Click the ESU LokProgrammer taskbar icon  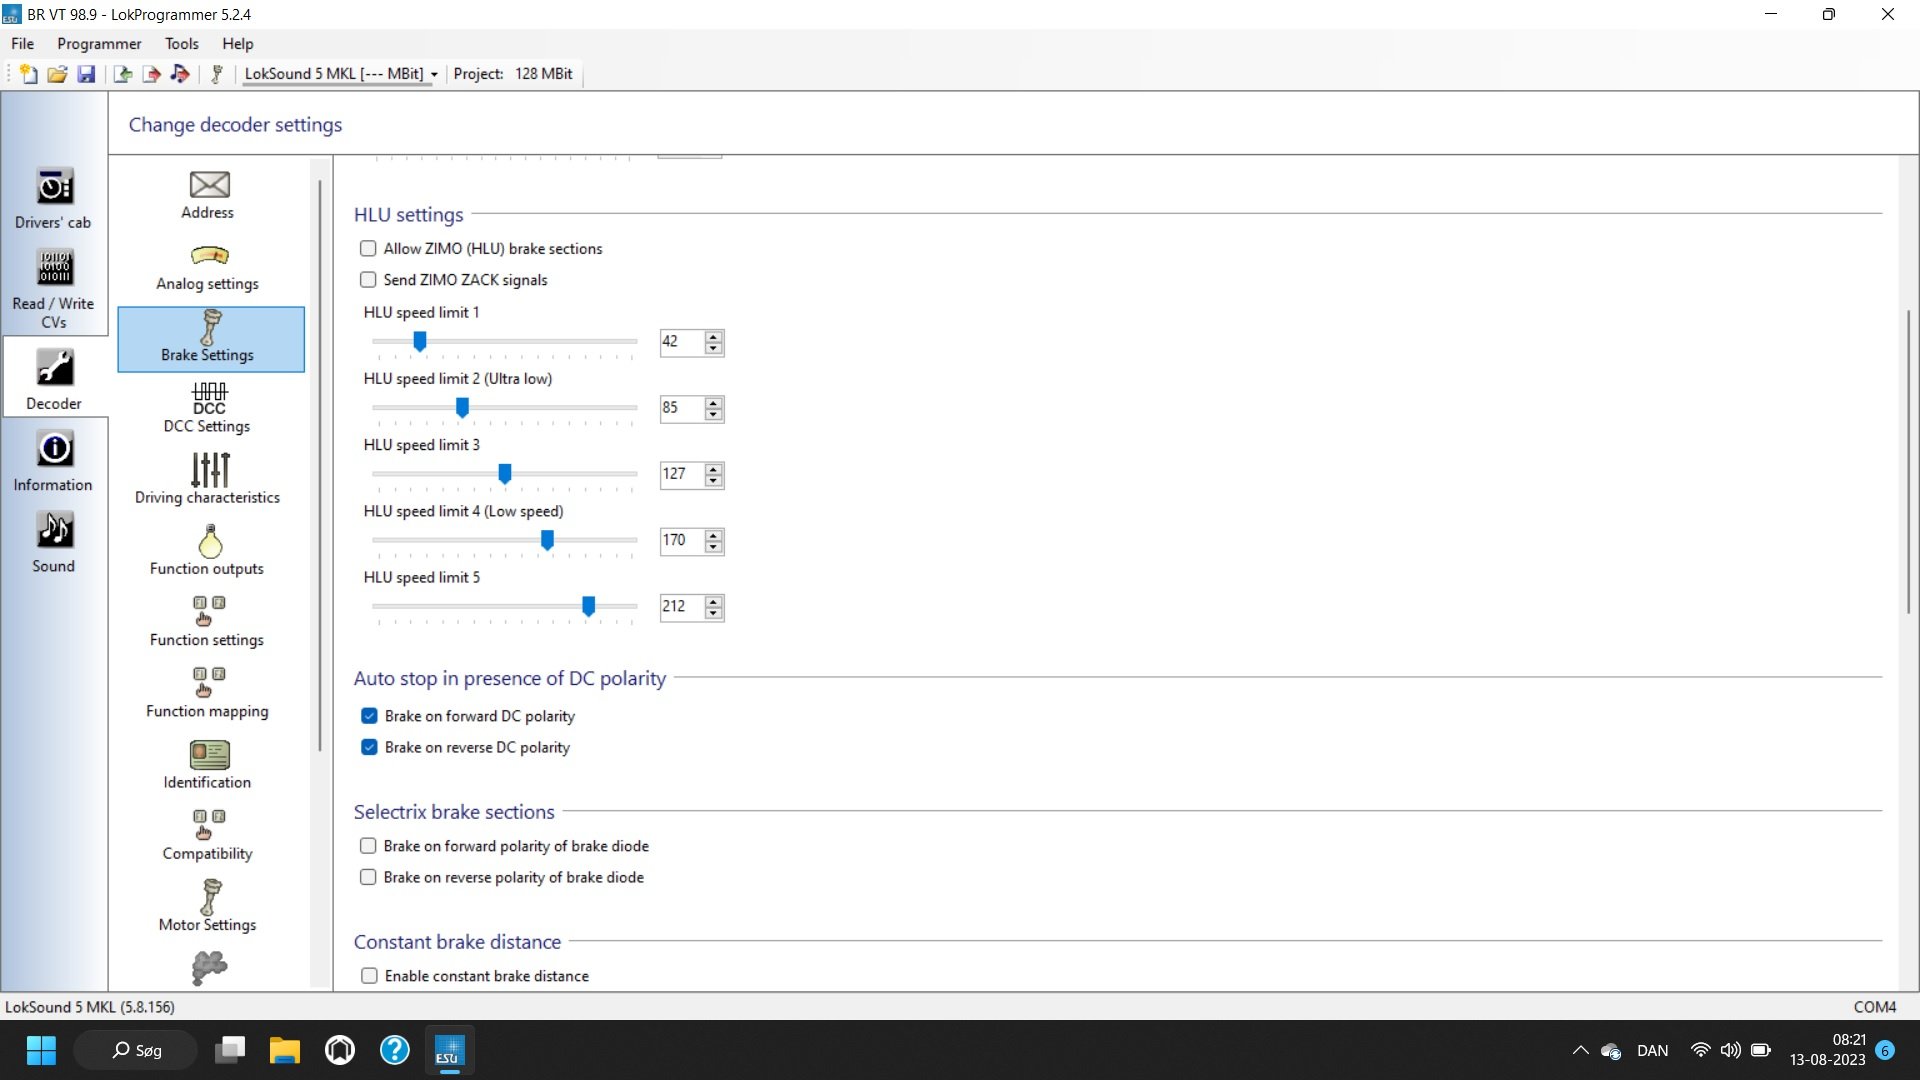pyautogui.click(x=448, y=1051)
